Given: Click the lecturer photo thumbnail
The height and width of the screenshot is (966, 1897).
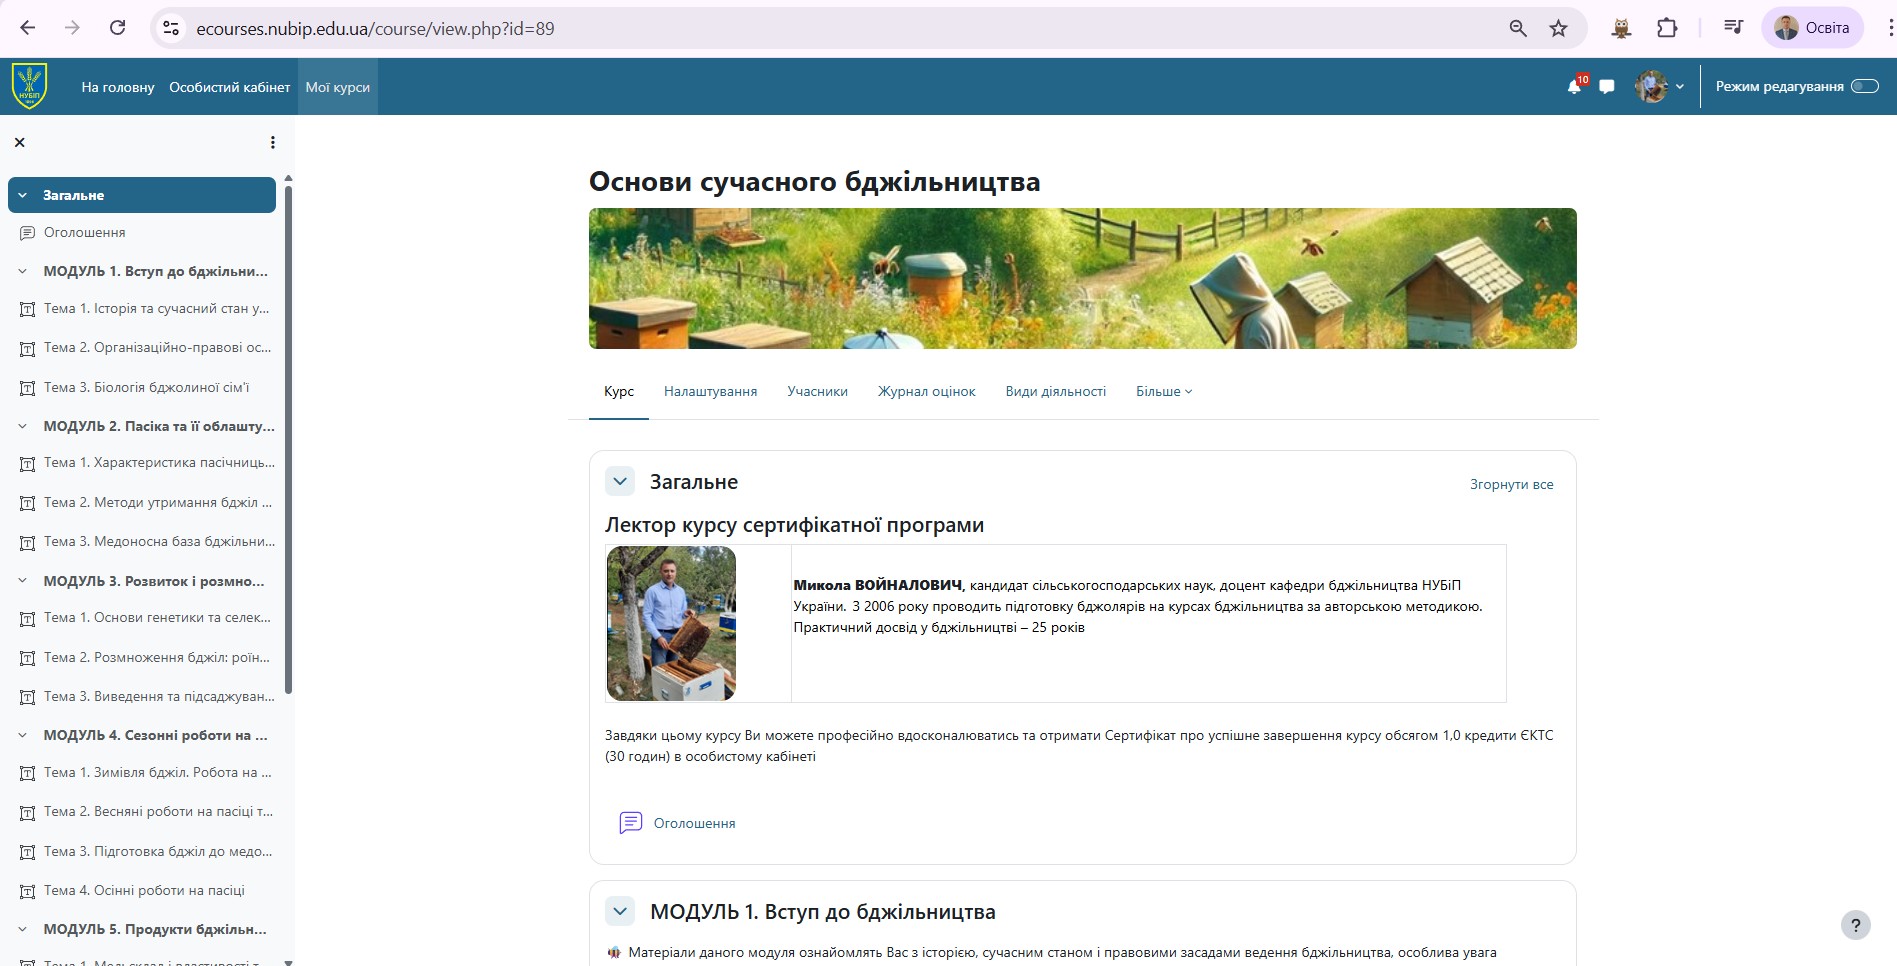Looking at the screenshot, I should click(x=671, y=623).
